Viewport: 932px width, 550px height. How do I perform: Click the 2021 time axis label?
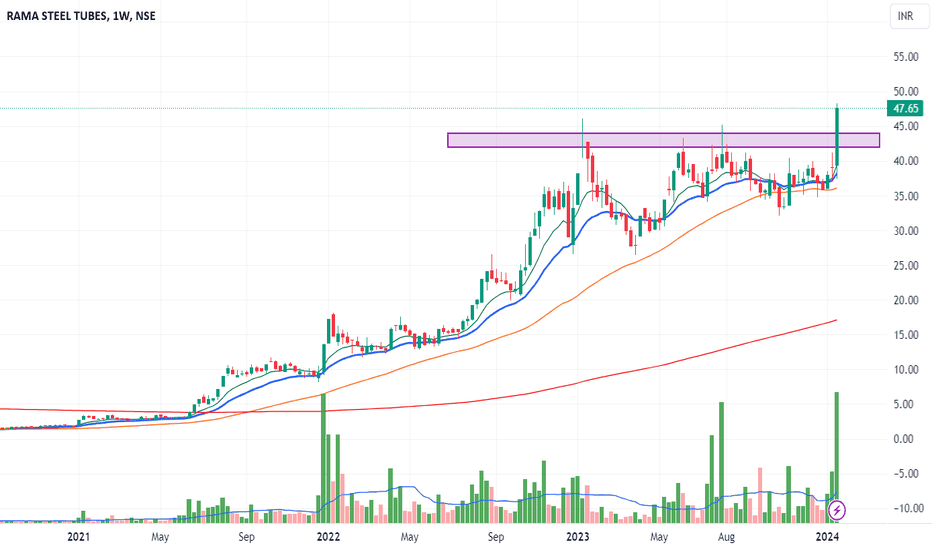[x=78, y=537]
